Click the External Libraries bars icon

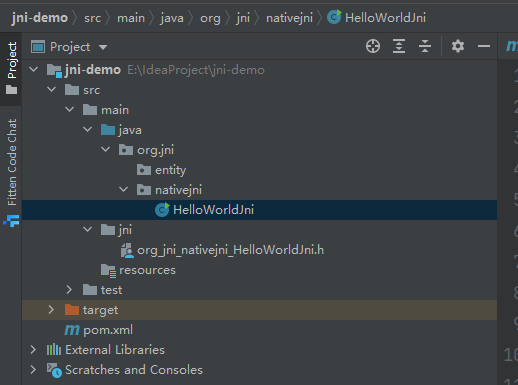pyautogui.click(x=54, y=350)
